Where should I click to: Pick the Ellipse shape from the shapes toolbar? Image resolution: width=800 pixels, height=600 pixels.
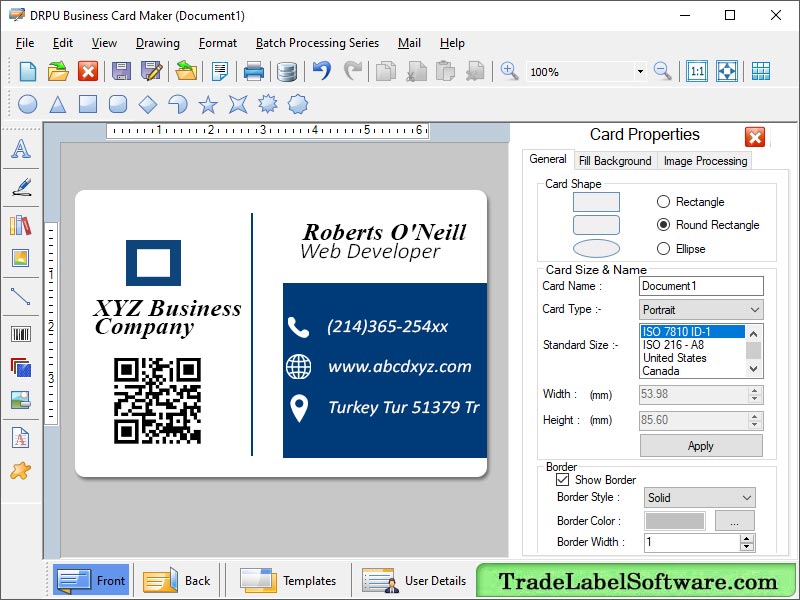(x=27, y=103)
